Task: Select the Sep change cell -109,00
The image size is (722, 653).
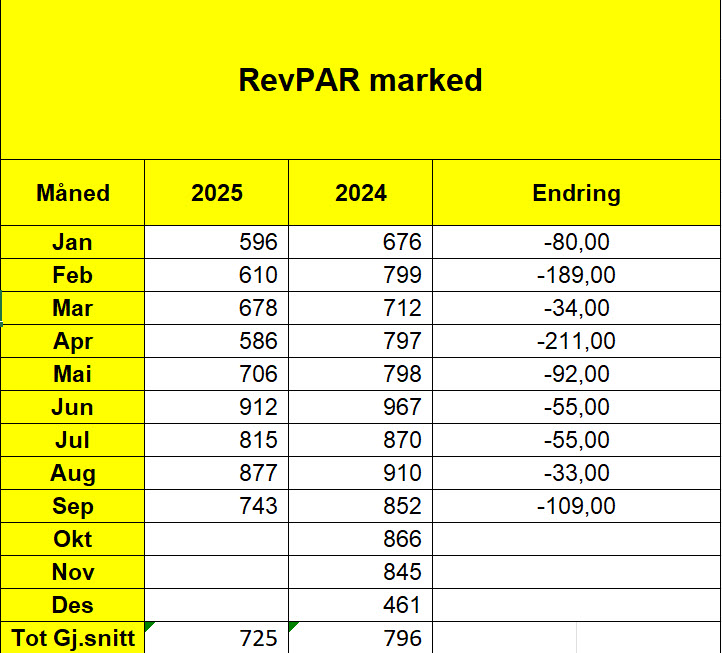Action: pyautogui.click(x=576, y=506)
